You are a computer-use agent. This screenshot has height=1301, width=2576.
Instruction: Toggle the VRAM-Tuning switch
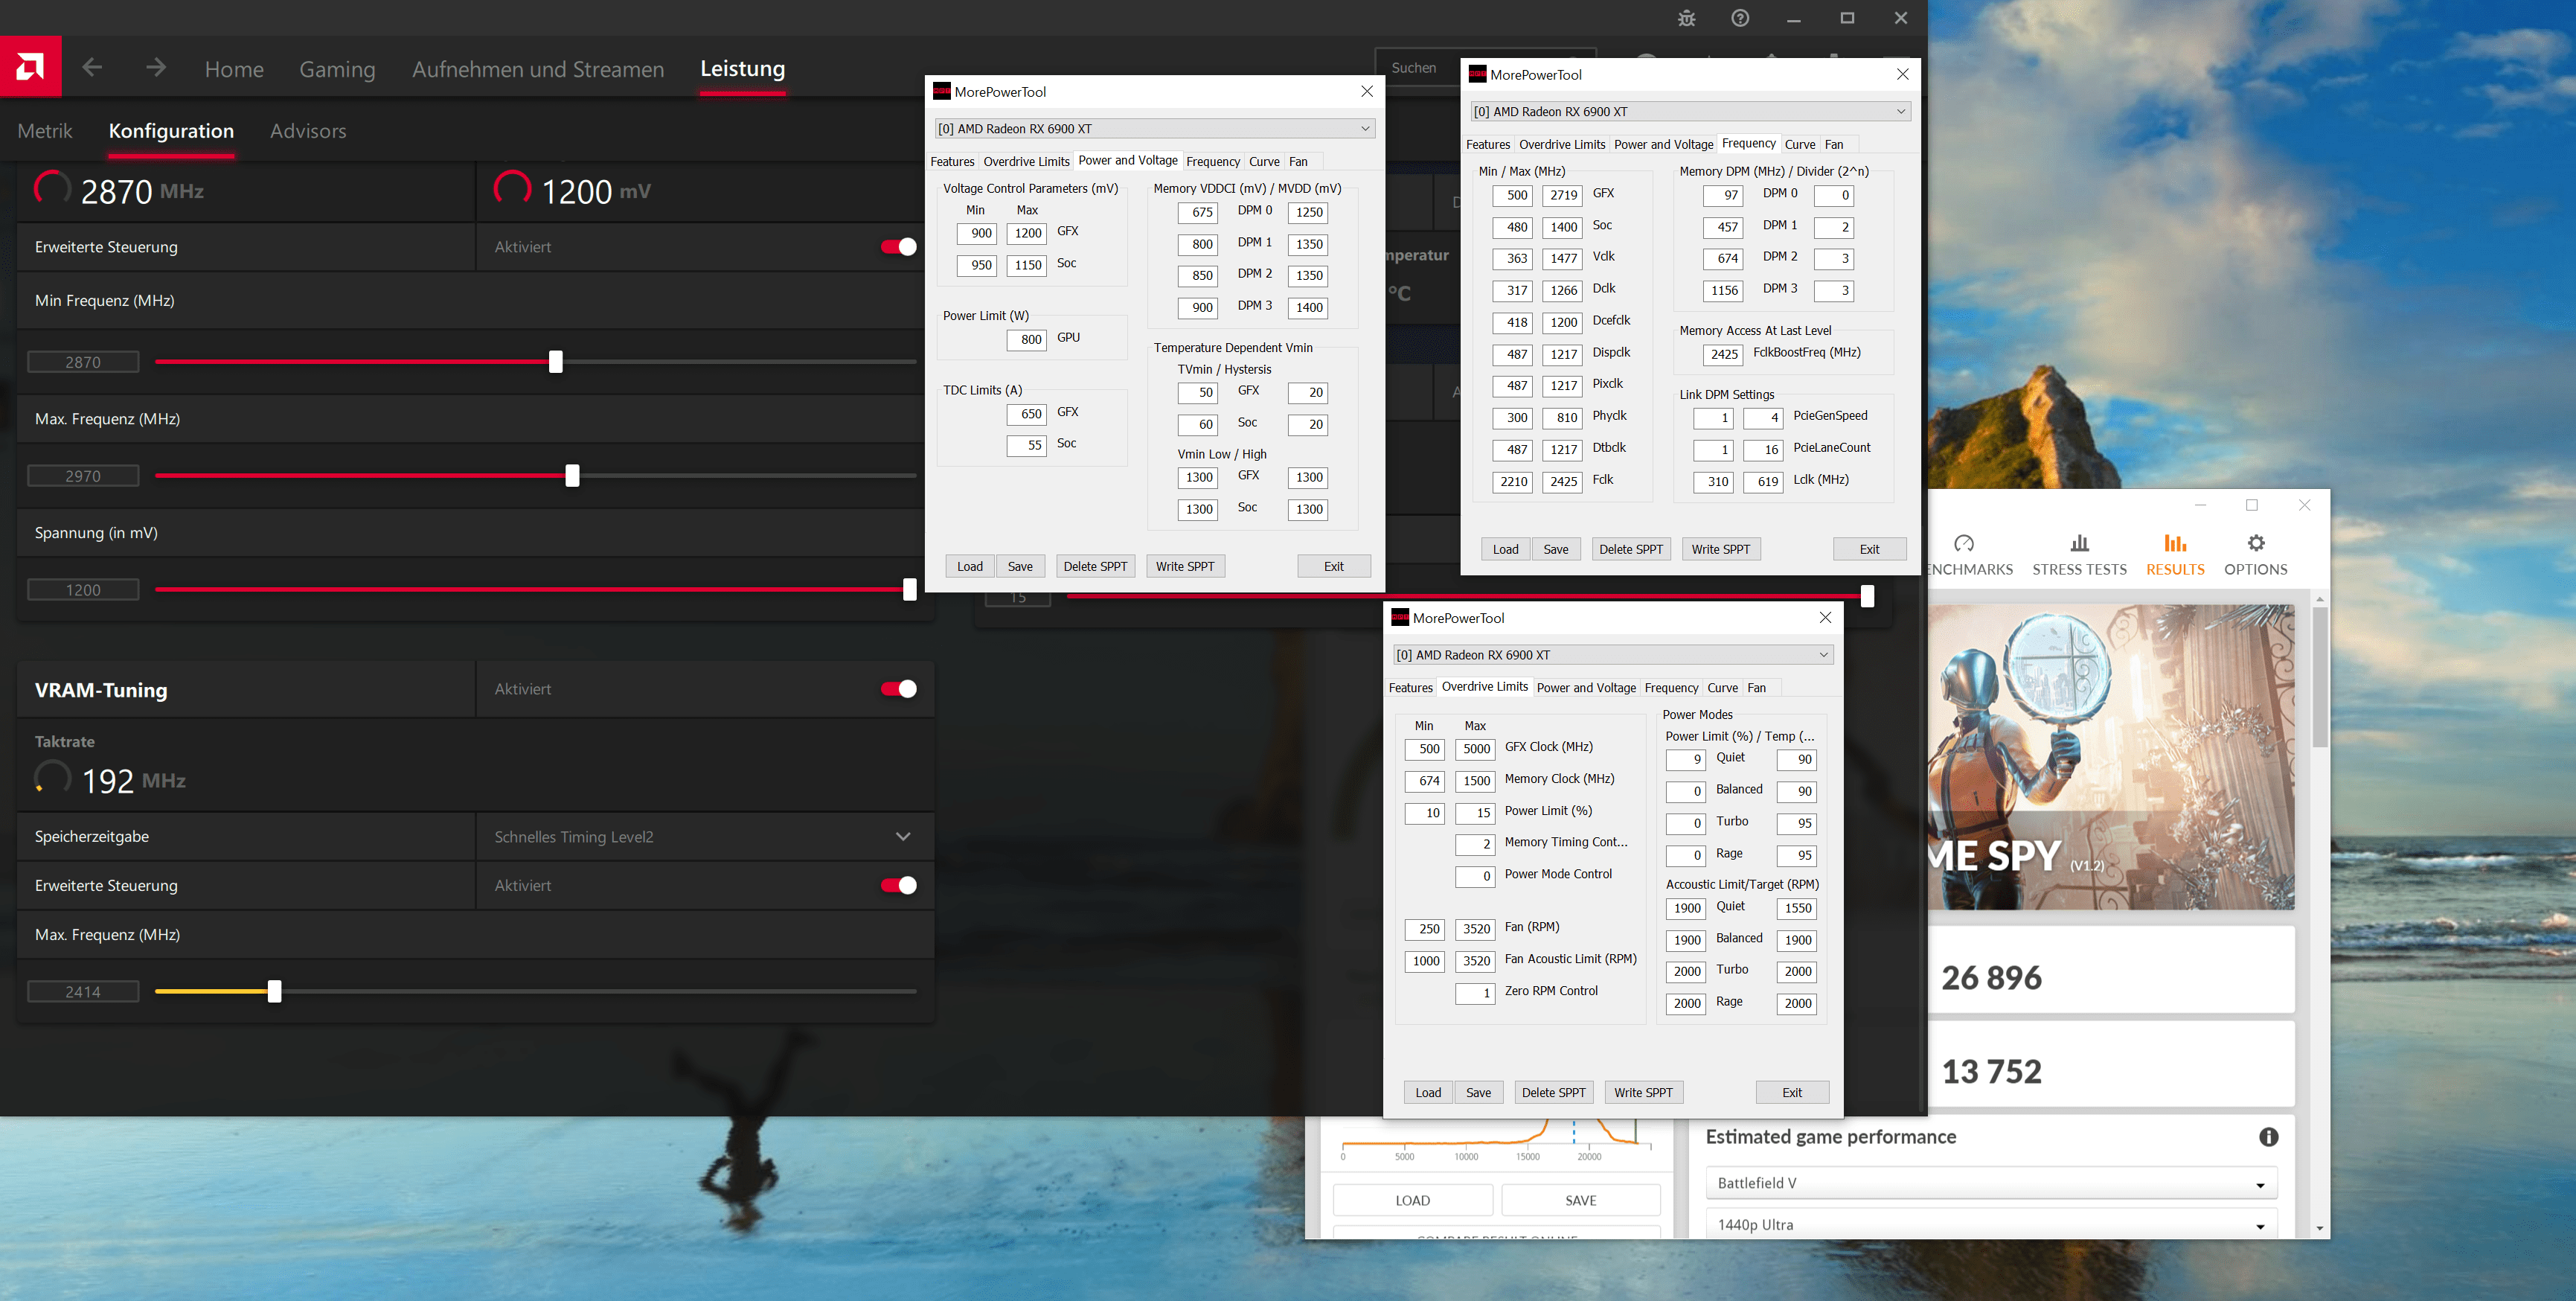tap(898, 689)
